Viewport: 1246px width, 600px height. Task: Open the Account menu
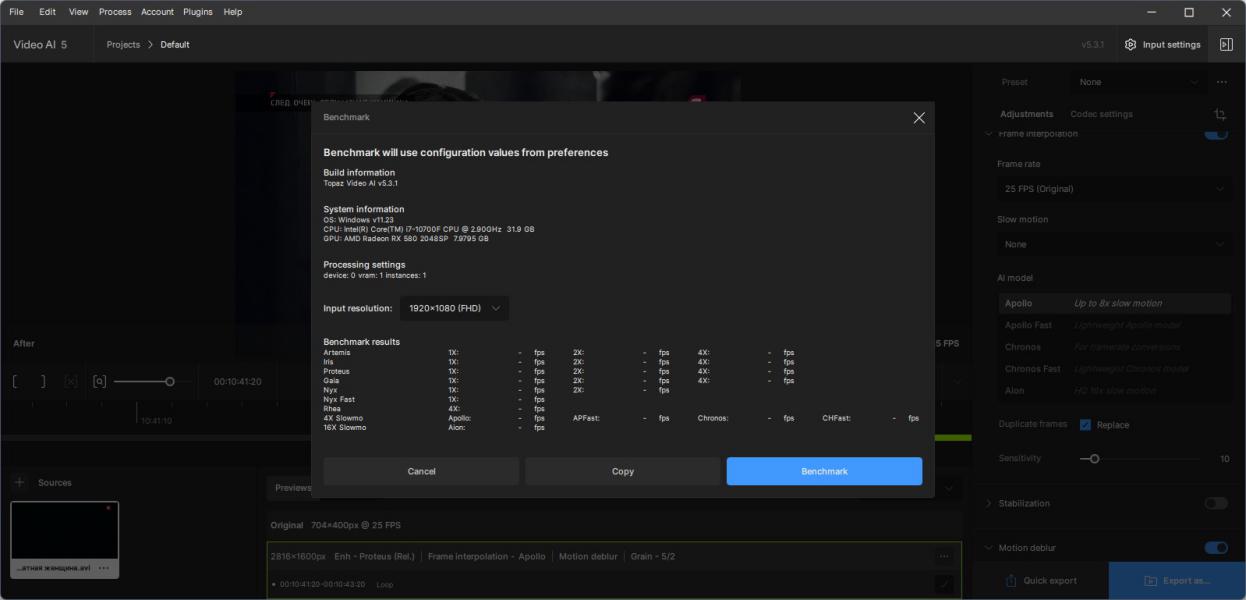(x=157, y=12)
